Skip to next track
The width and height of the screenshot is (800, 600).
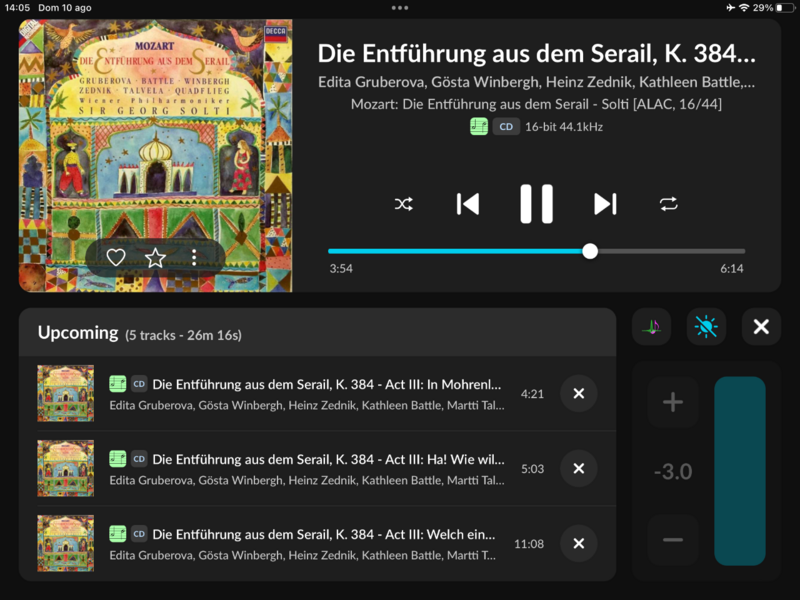tap(605, 204)
